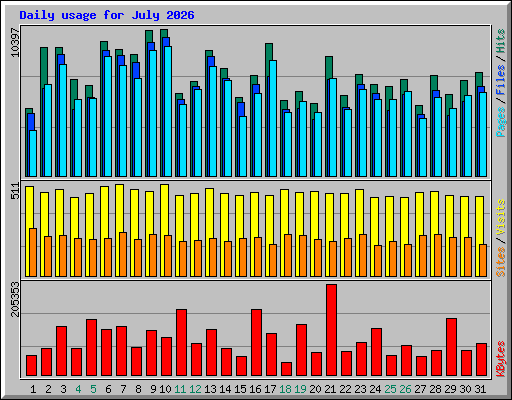This screenshot has width=512, height=400.
Task: Click day 16 on the x-axis
Action: 255,389
